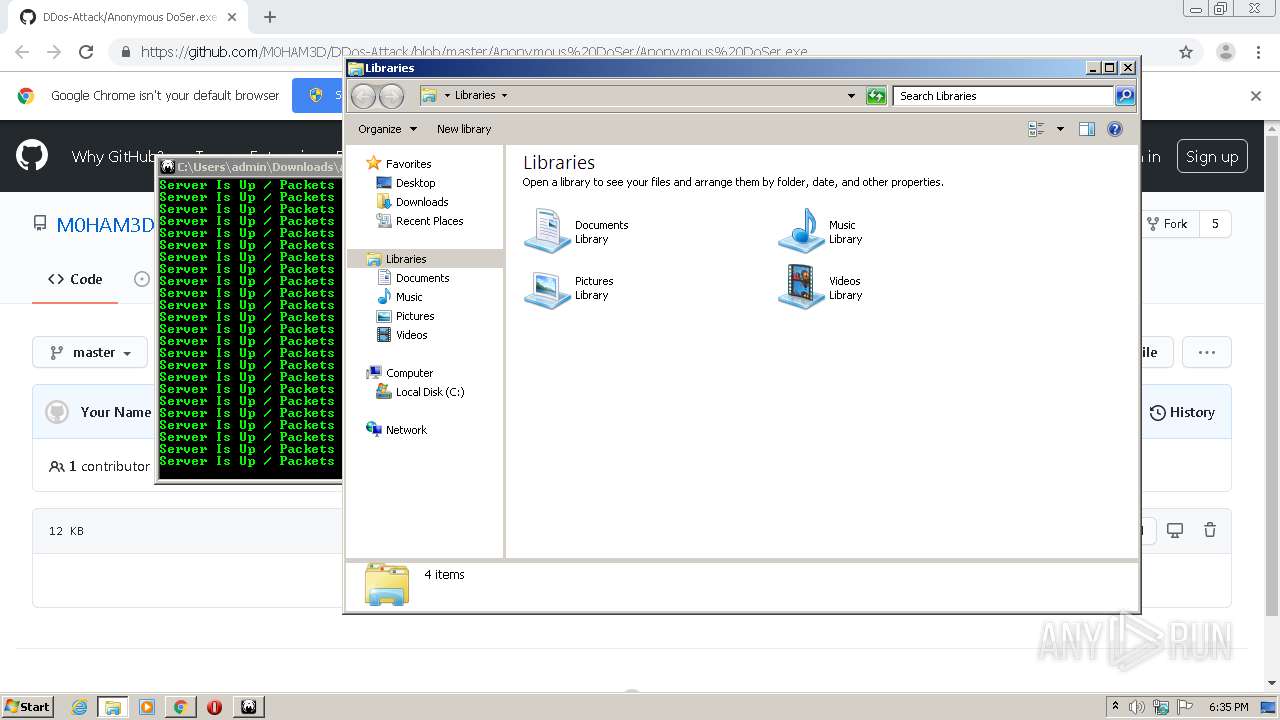Click the red security taskbar icon

214,707
